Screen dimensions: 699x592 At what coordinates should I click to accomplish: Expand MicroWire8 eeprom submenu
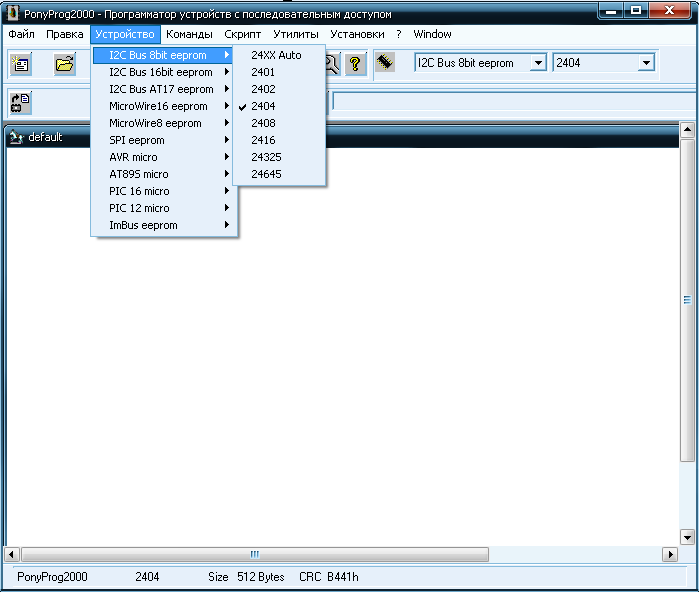(163, 123)
